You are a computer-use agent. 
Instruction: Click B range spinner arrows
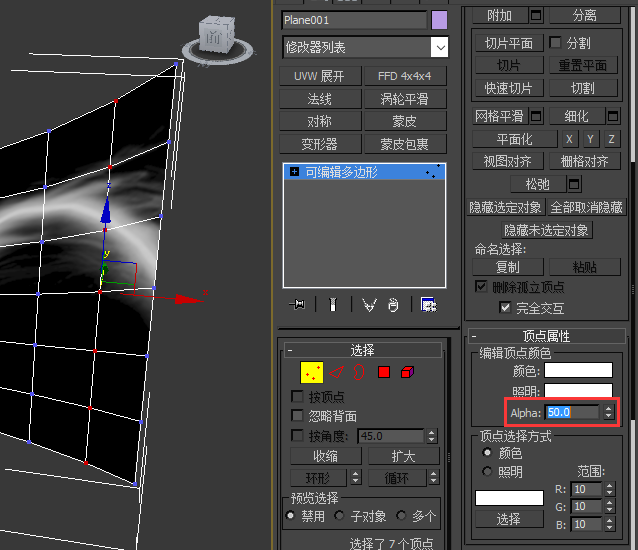pos(610,524)
